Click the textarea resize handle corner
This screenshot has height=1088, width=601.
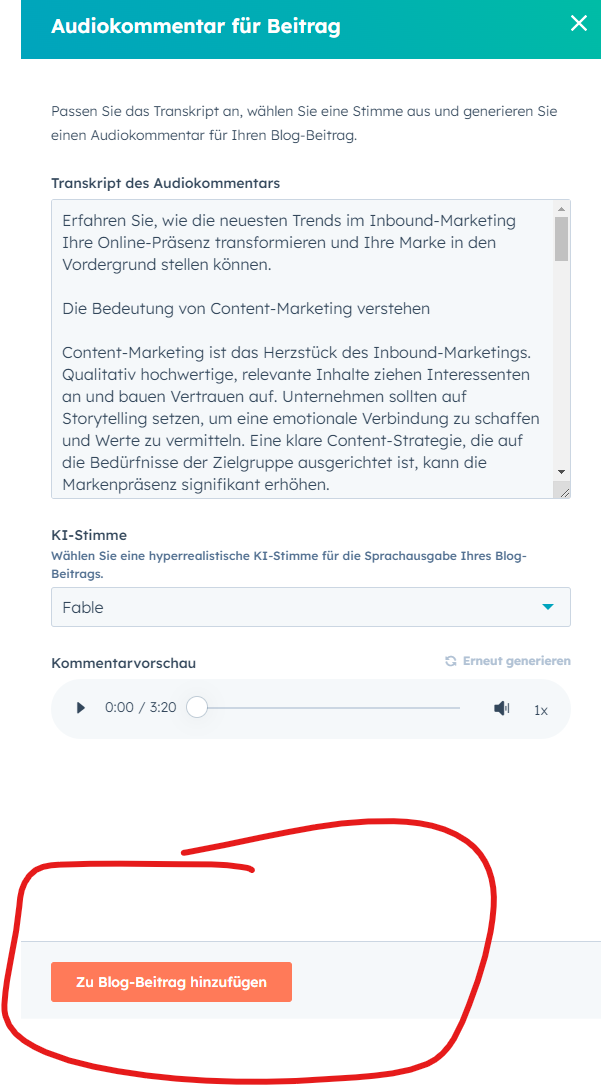563,491
